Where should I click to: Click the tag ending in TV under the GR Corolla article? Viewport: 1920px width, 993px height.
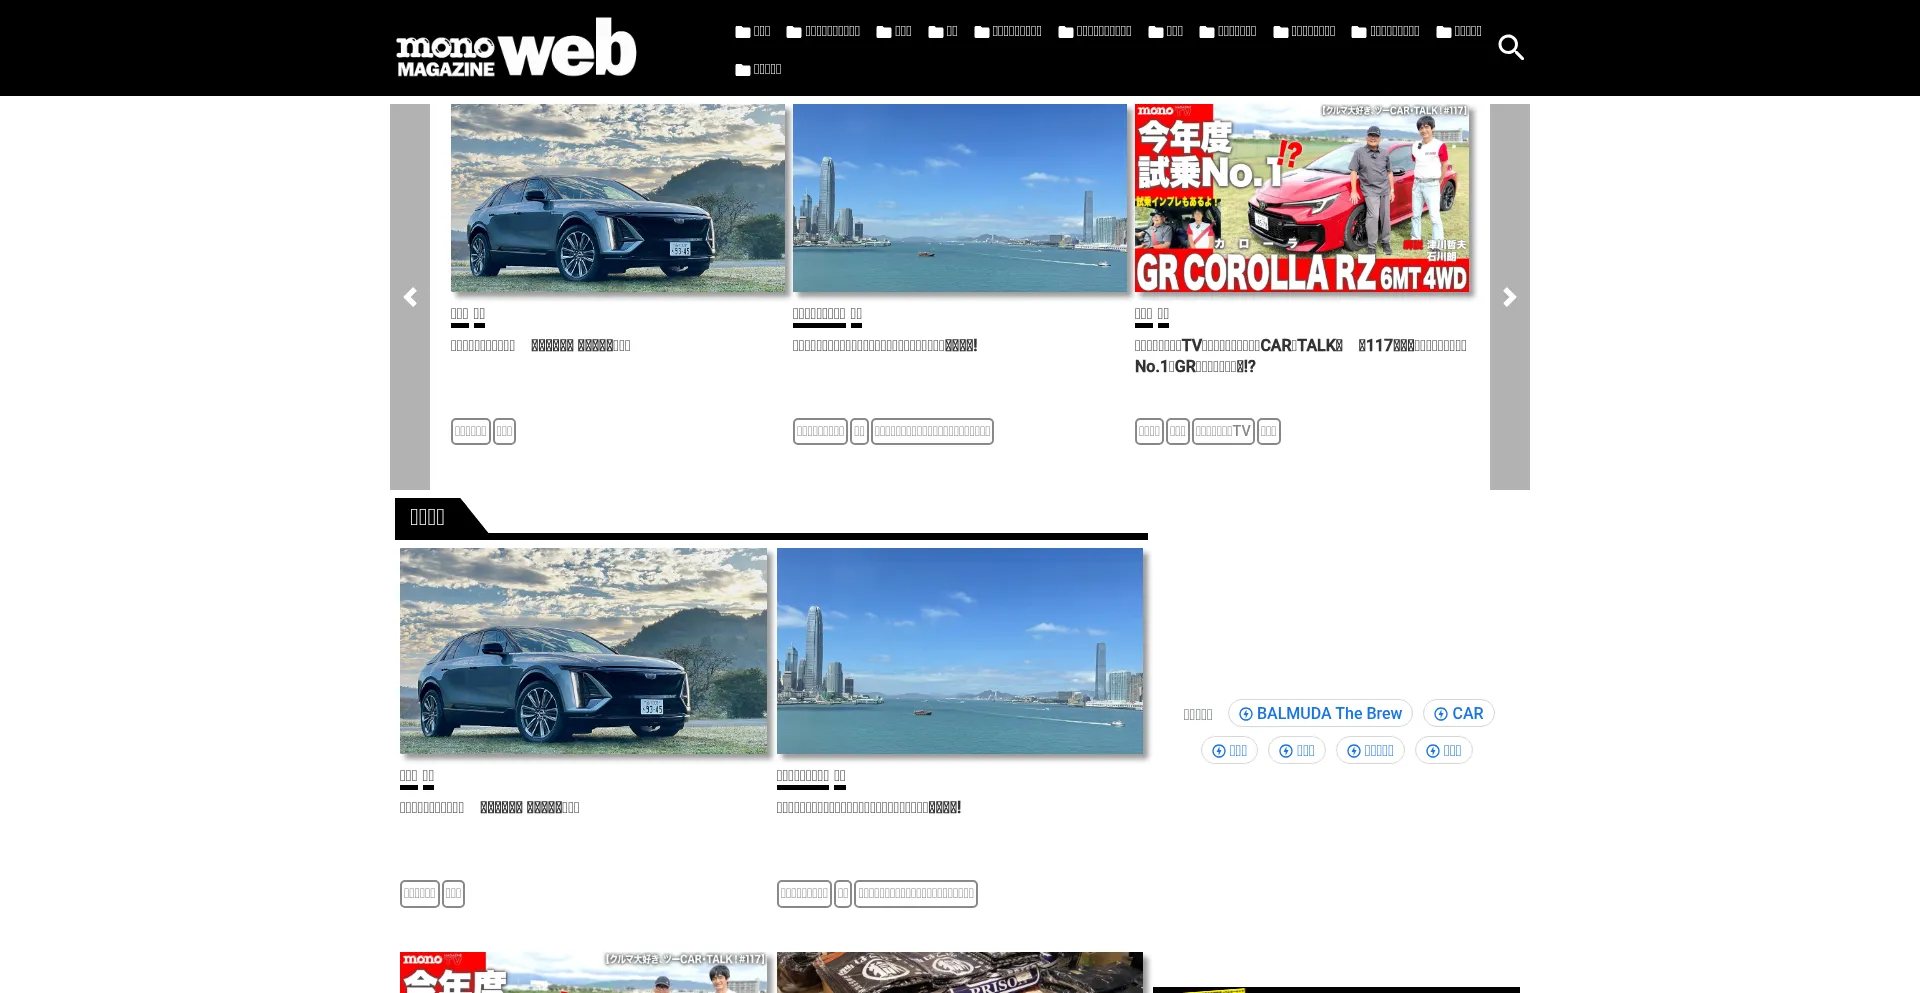coord(1223,431)
